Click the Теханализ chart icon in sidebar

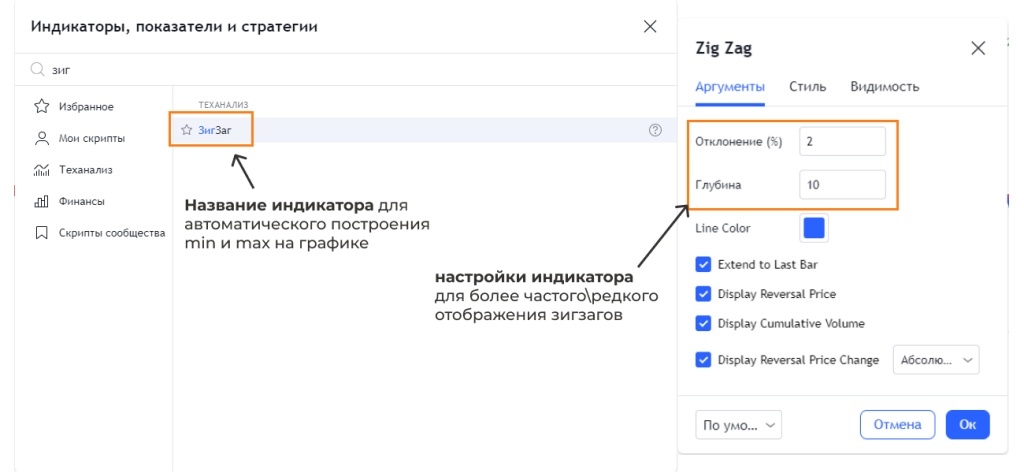pyautogui.click(x=41, y=170)
